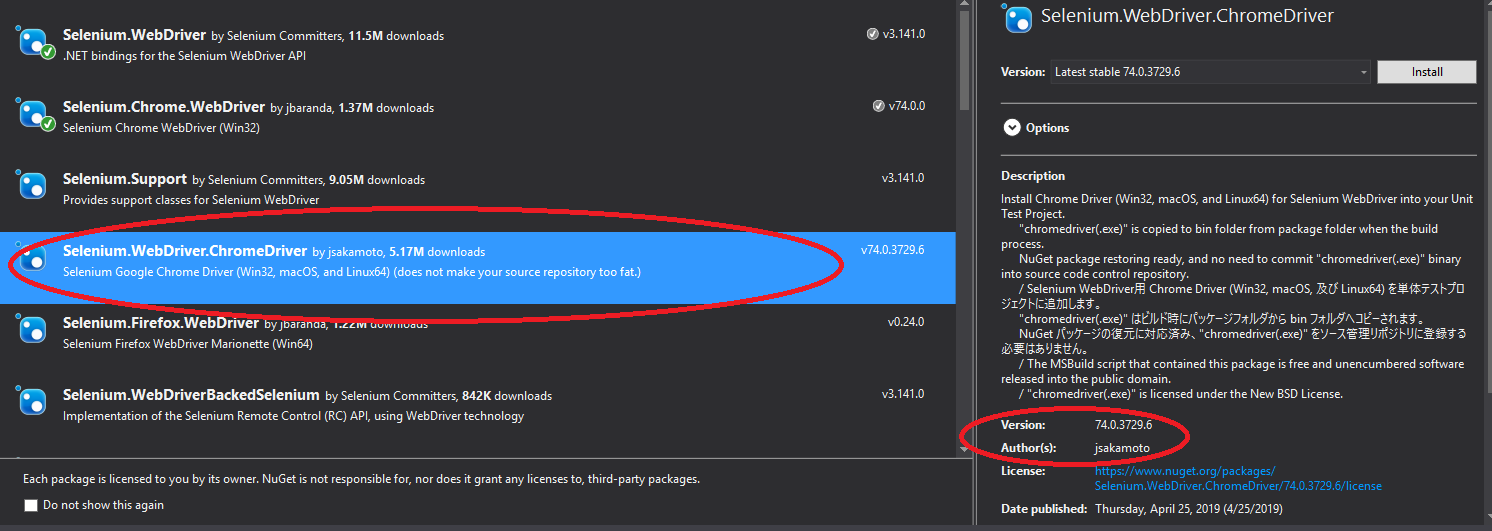Select the Selenium.WebDriverBackedSelenium package title

coord(191,395)
